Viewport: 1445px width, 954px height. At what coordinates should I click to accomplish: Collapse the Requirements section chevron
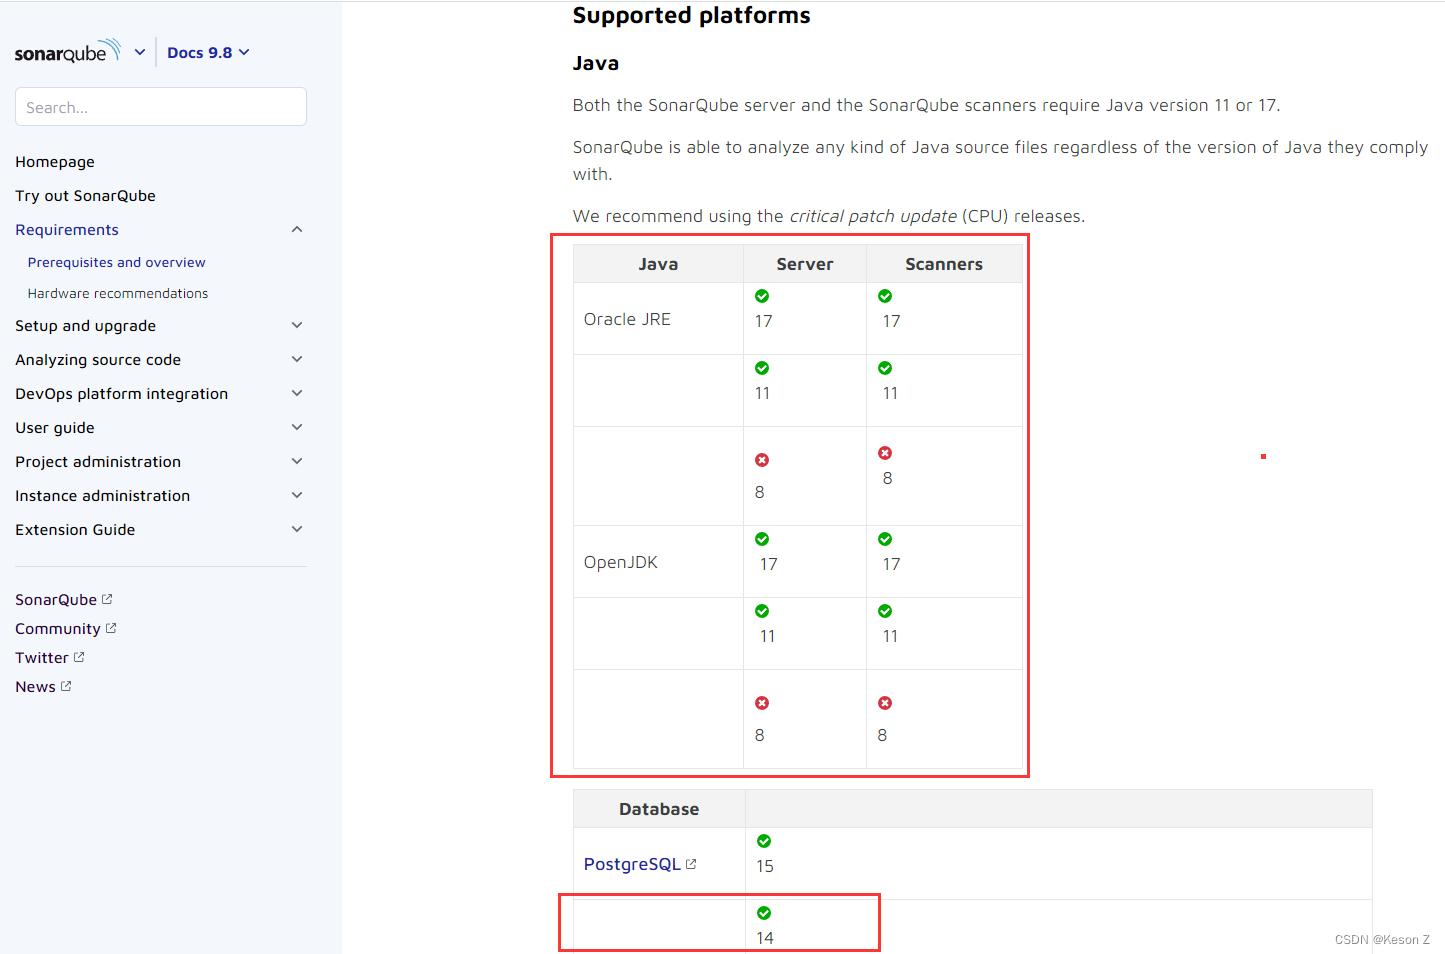(x=297, y=229)
